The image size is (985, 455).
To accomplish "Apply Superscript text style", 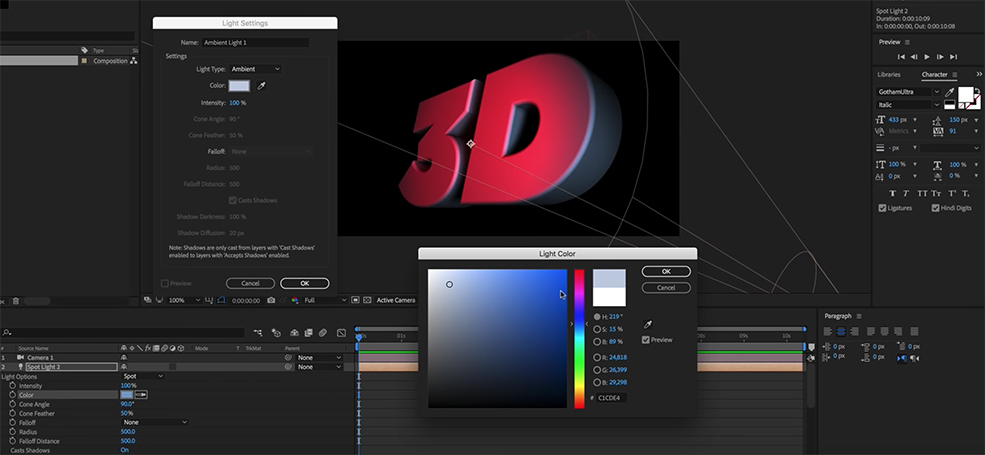I will [x=952, y=194].
